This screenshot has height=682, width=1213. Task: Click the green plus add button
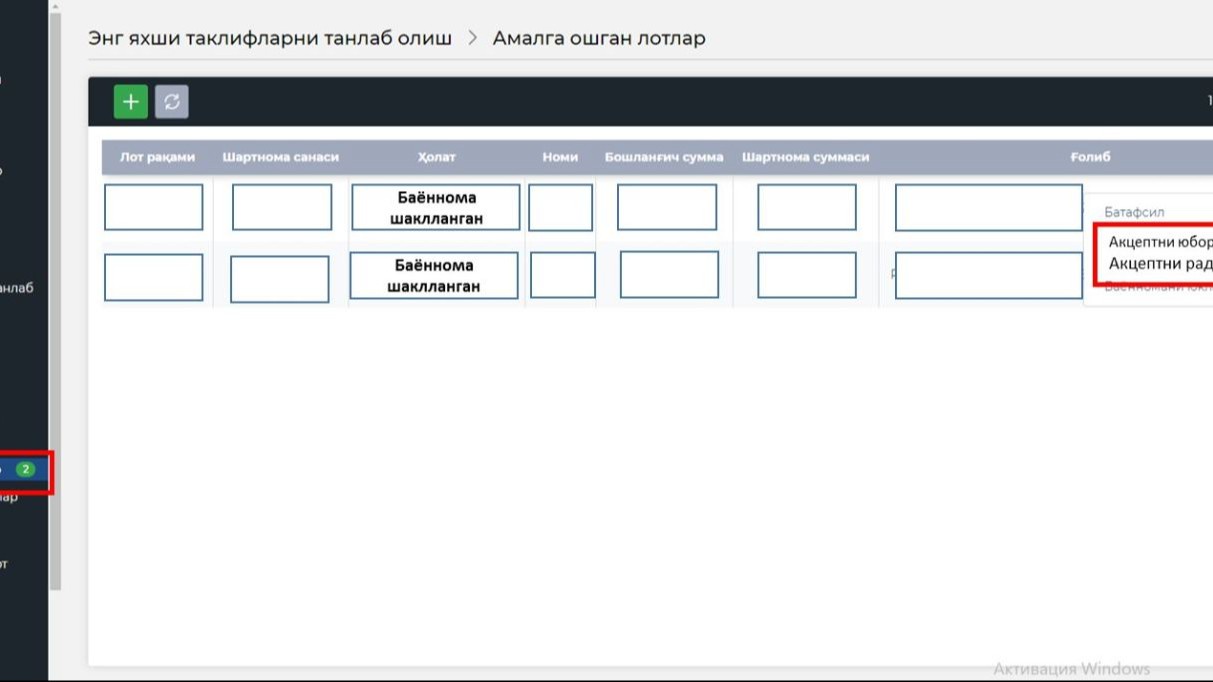point(130,102)
